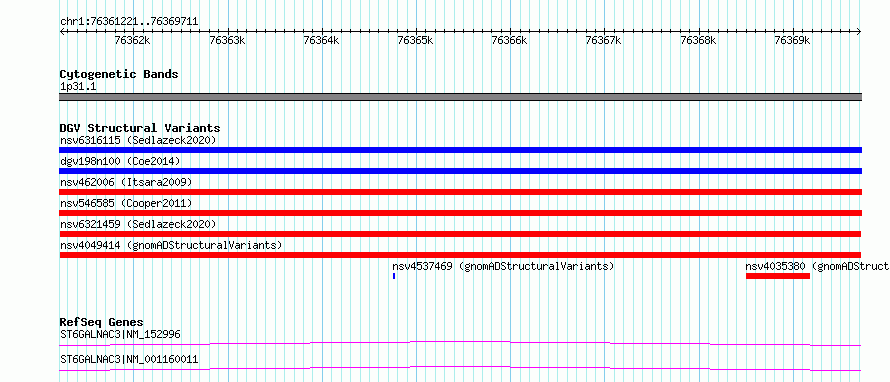
Task: Click the ST6GALNAC3|NM_152996 gene track line
Action: 460,343
